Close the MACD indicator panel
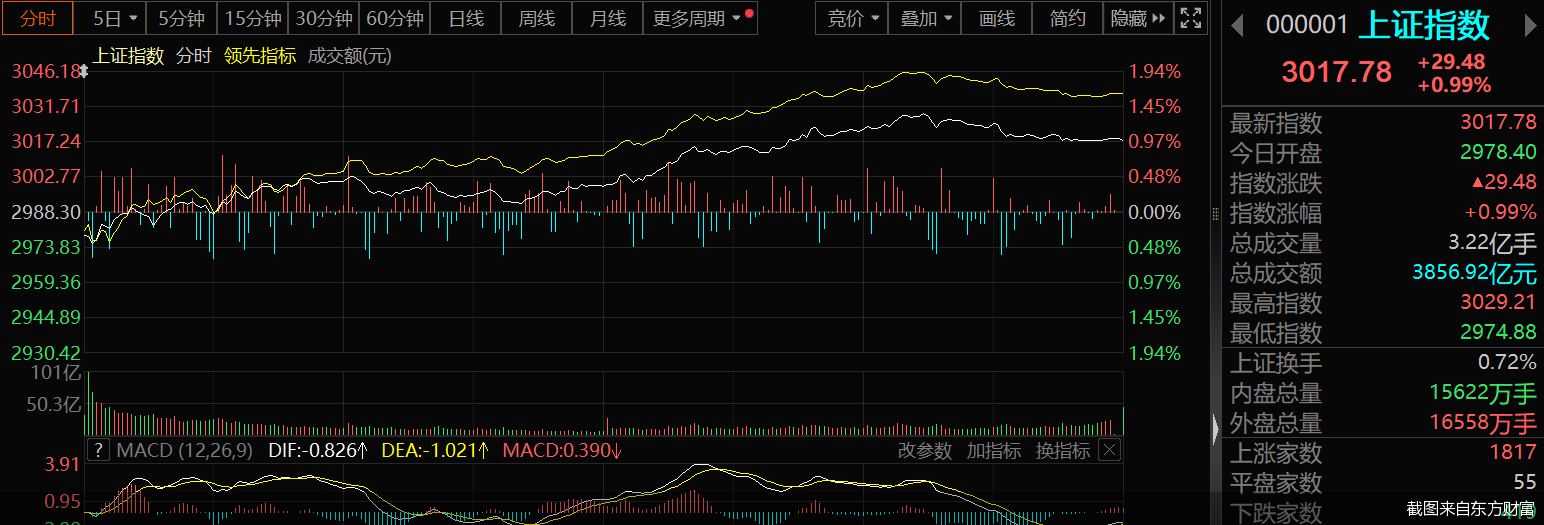The width and height of the screenshot is (1544, 525). (1109, 450)
